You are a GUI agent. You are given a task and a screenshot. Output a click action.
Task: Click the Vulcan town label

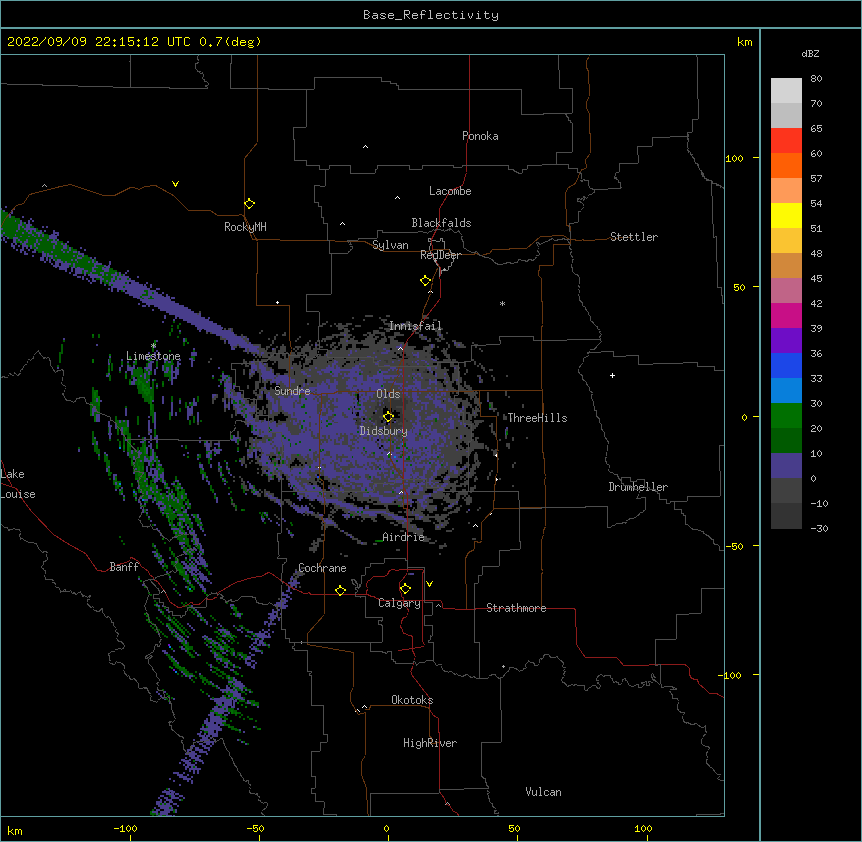pyautogui.click(x=543, y=792)
